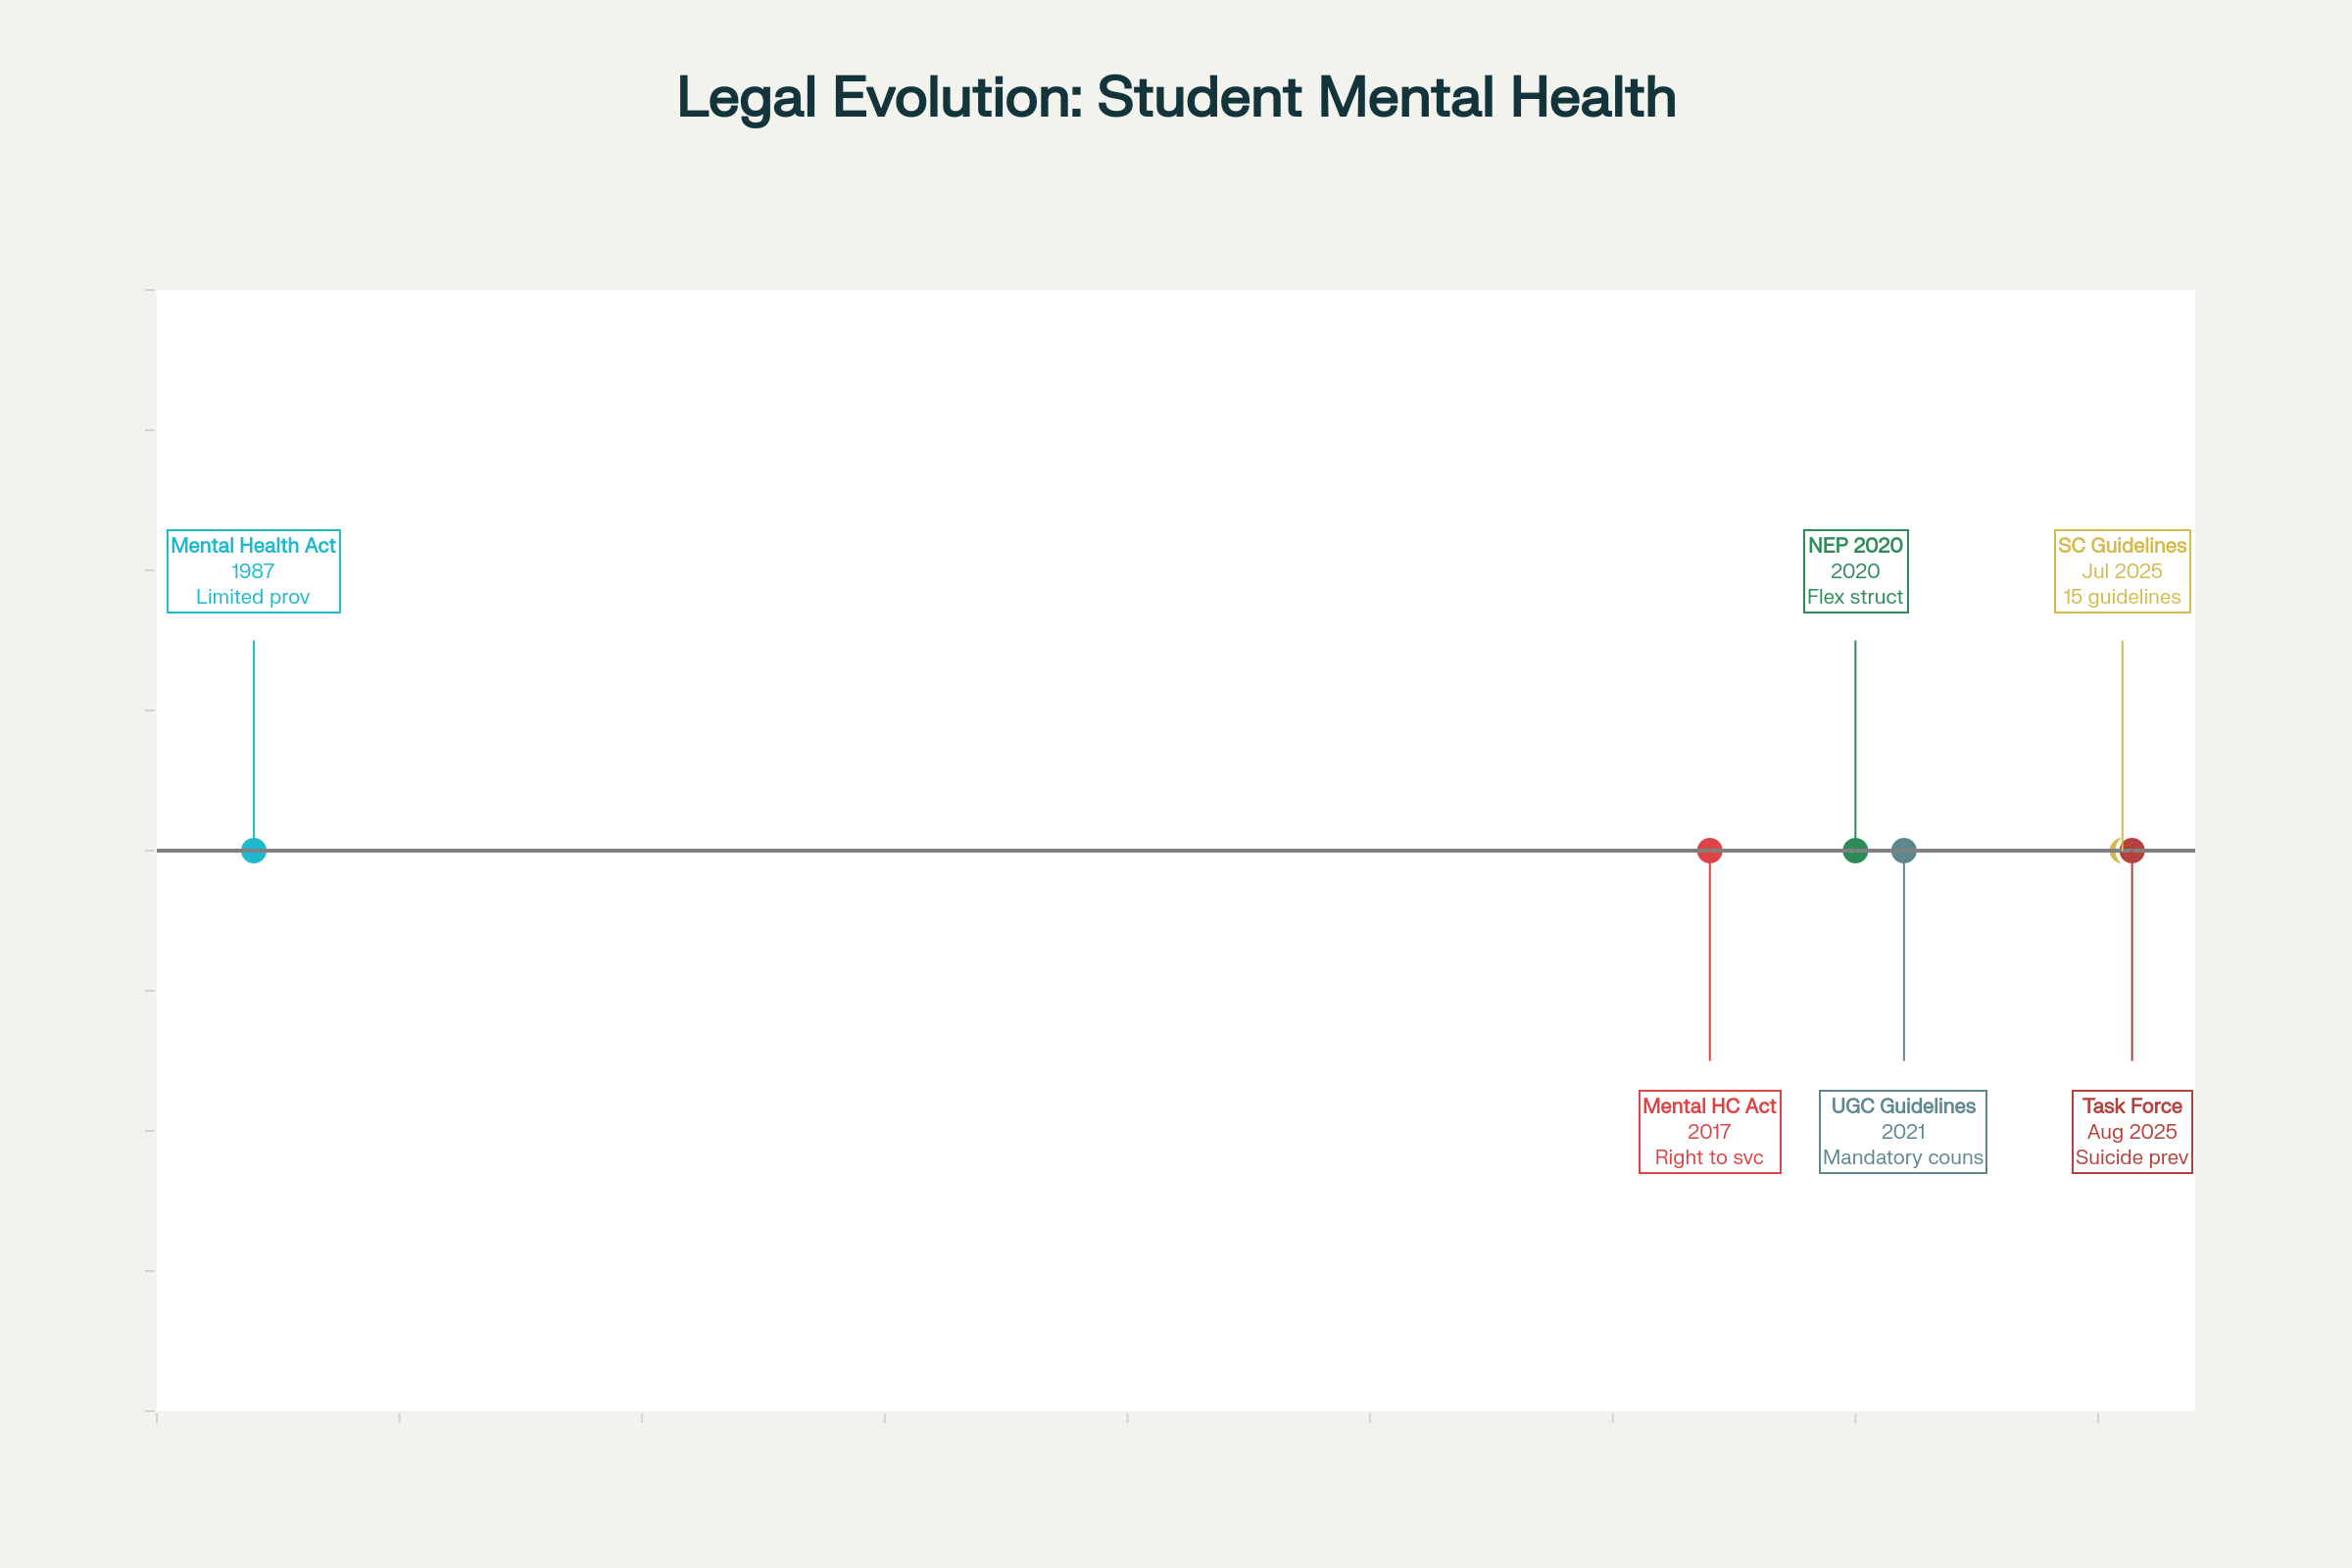Select the Task Force Aug 2025 label

[2132, 1132]
